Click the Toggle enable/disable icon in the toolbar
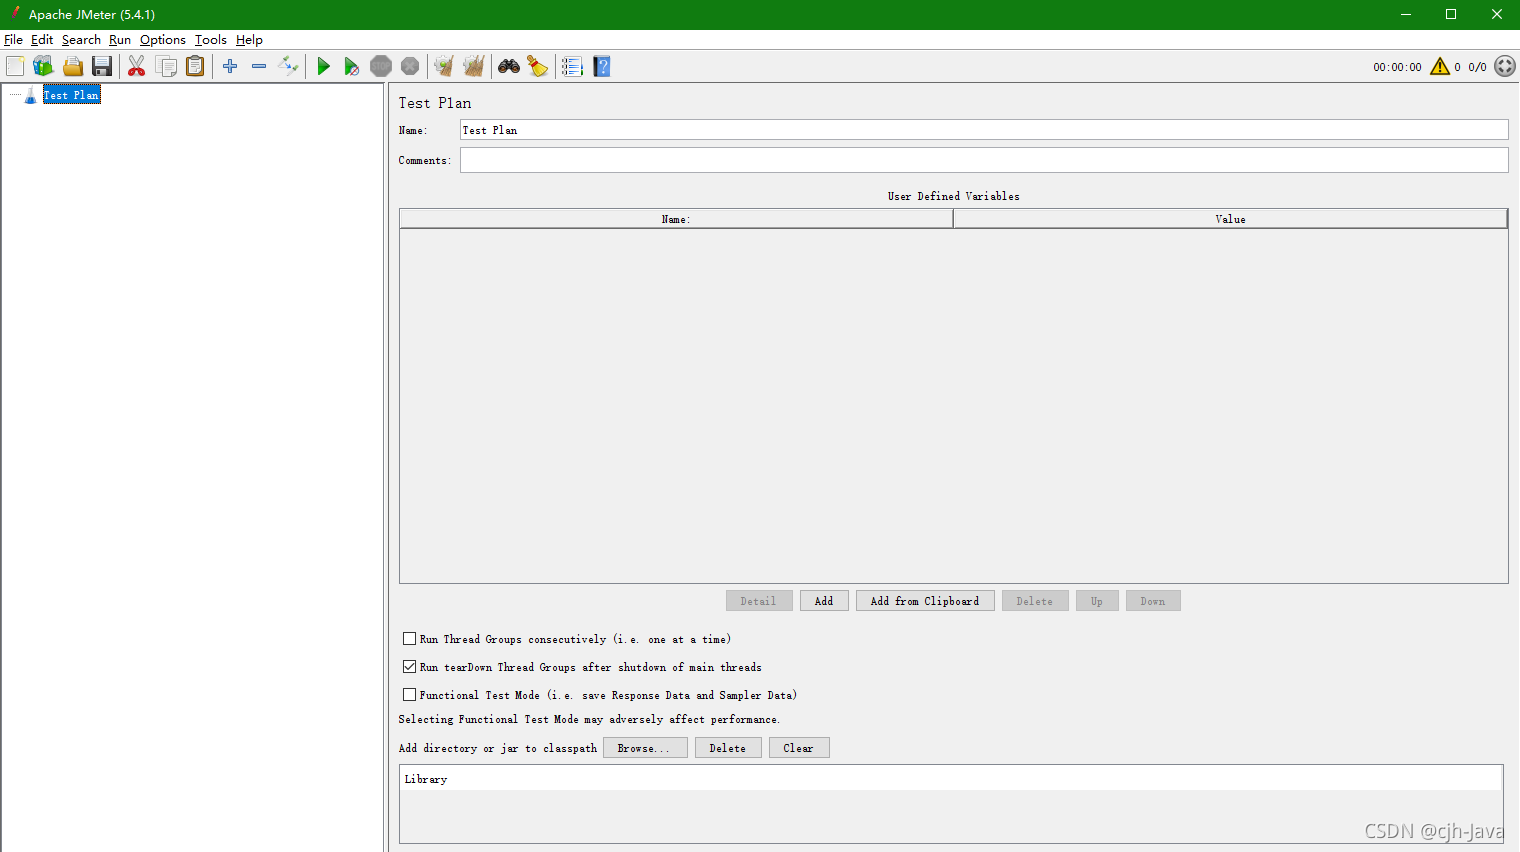Image resolution: width=1520 pixels, height=852 pixels. point(288,66)
